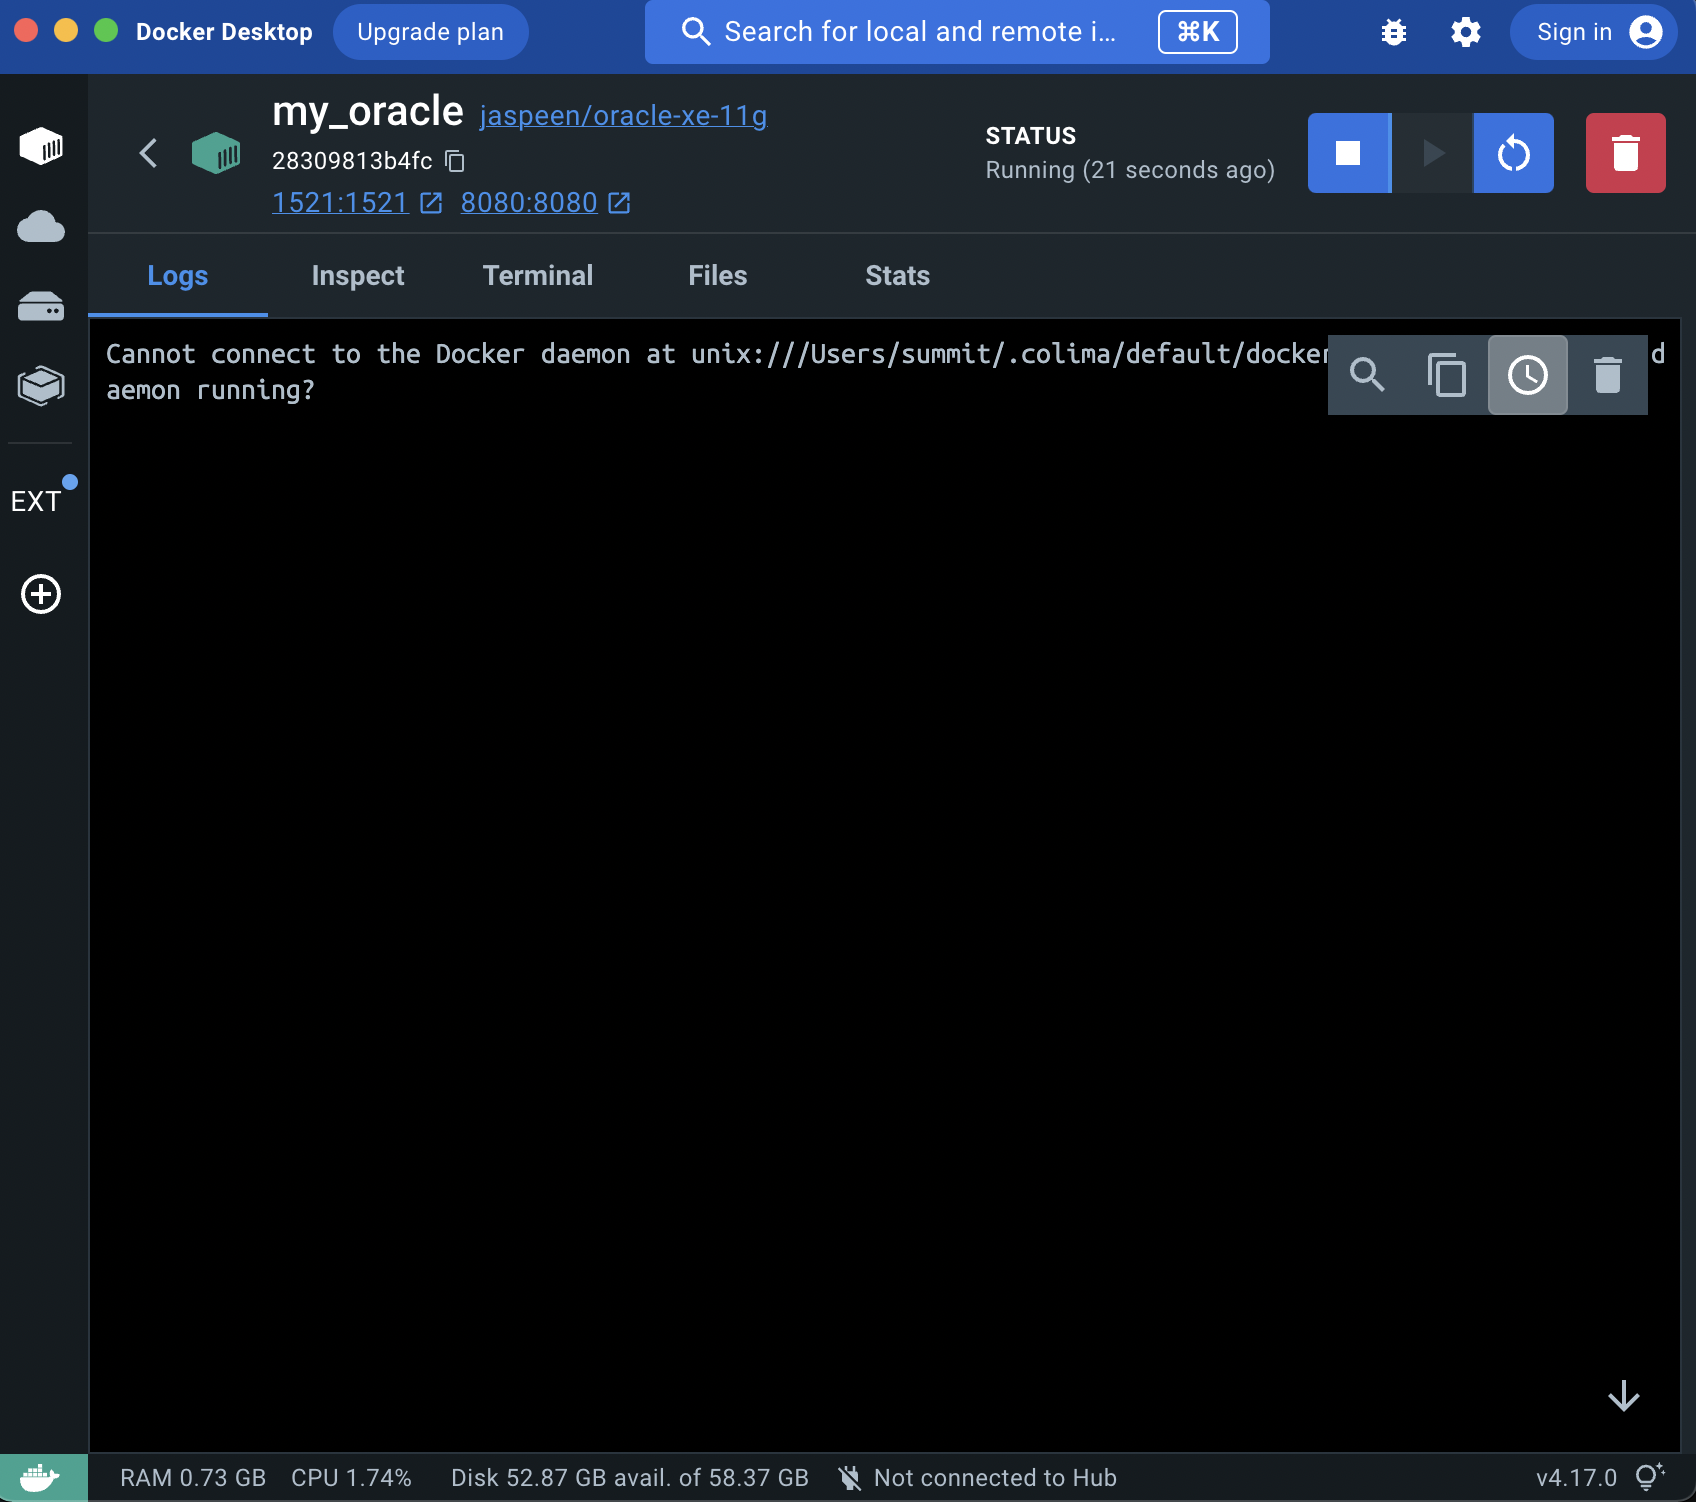Open the jaspeen/oracle-xe-11g image link
This screenshot has width=1696, height=1502.
pos(623,116)
